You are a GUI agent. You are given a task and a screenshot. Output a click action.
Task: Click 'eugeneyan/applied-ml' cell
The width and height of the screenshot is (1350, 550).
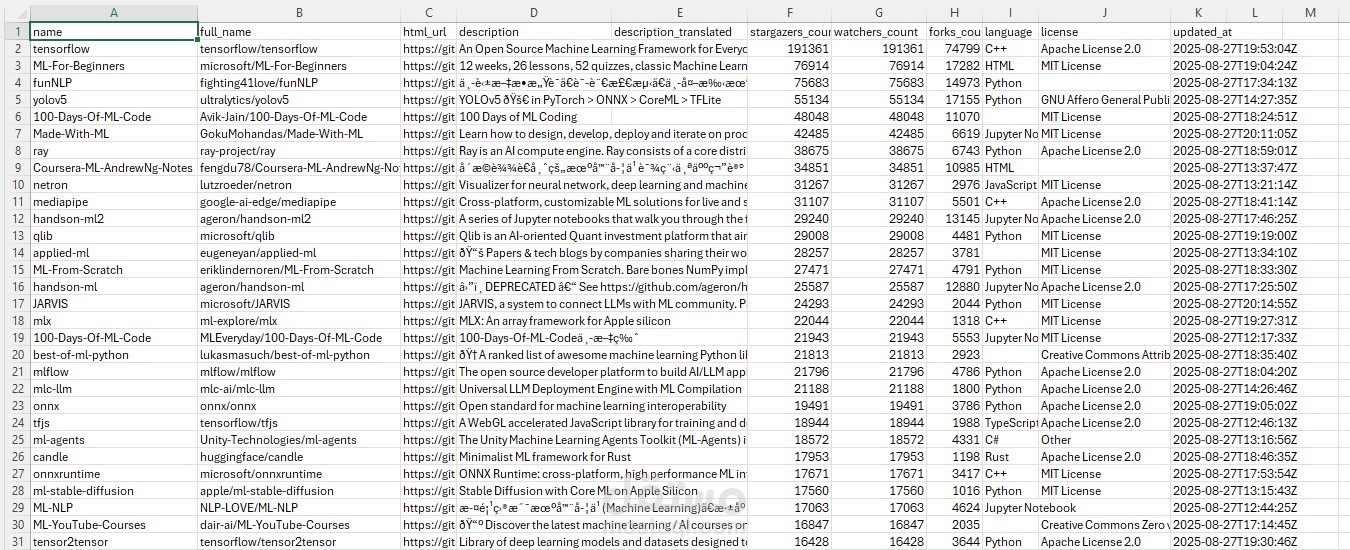299,253
